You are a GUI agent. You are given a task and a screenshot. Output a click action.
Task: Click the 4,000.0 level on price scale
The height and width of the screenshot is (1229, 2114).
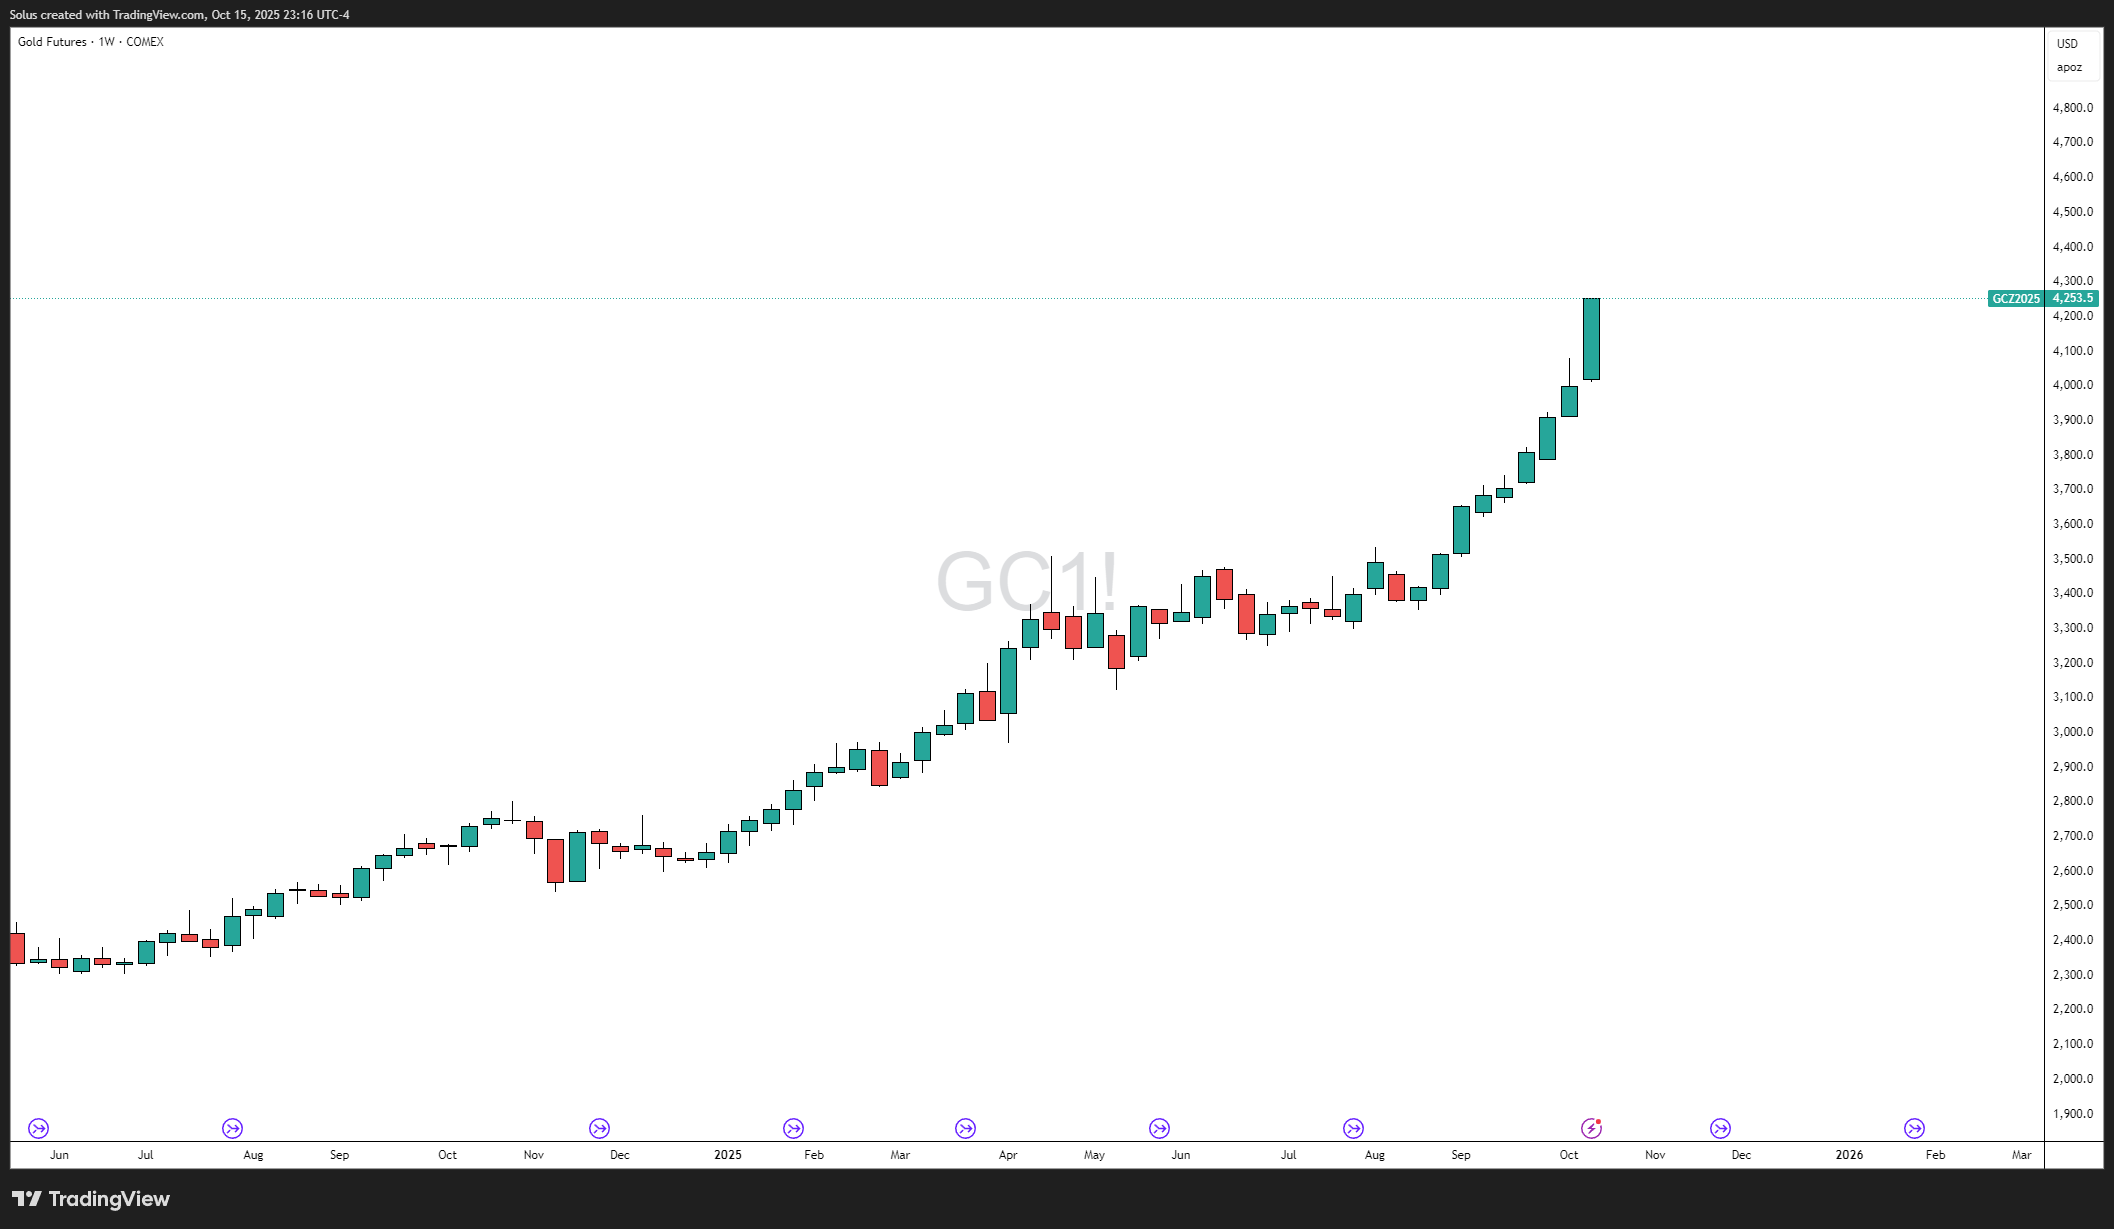click(x=2072, y=385)
